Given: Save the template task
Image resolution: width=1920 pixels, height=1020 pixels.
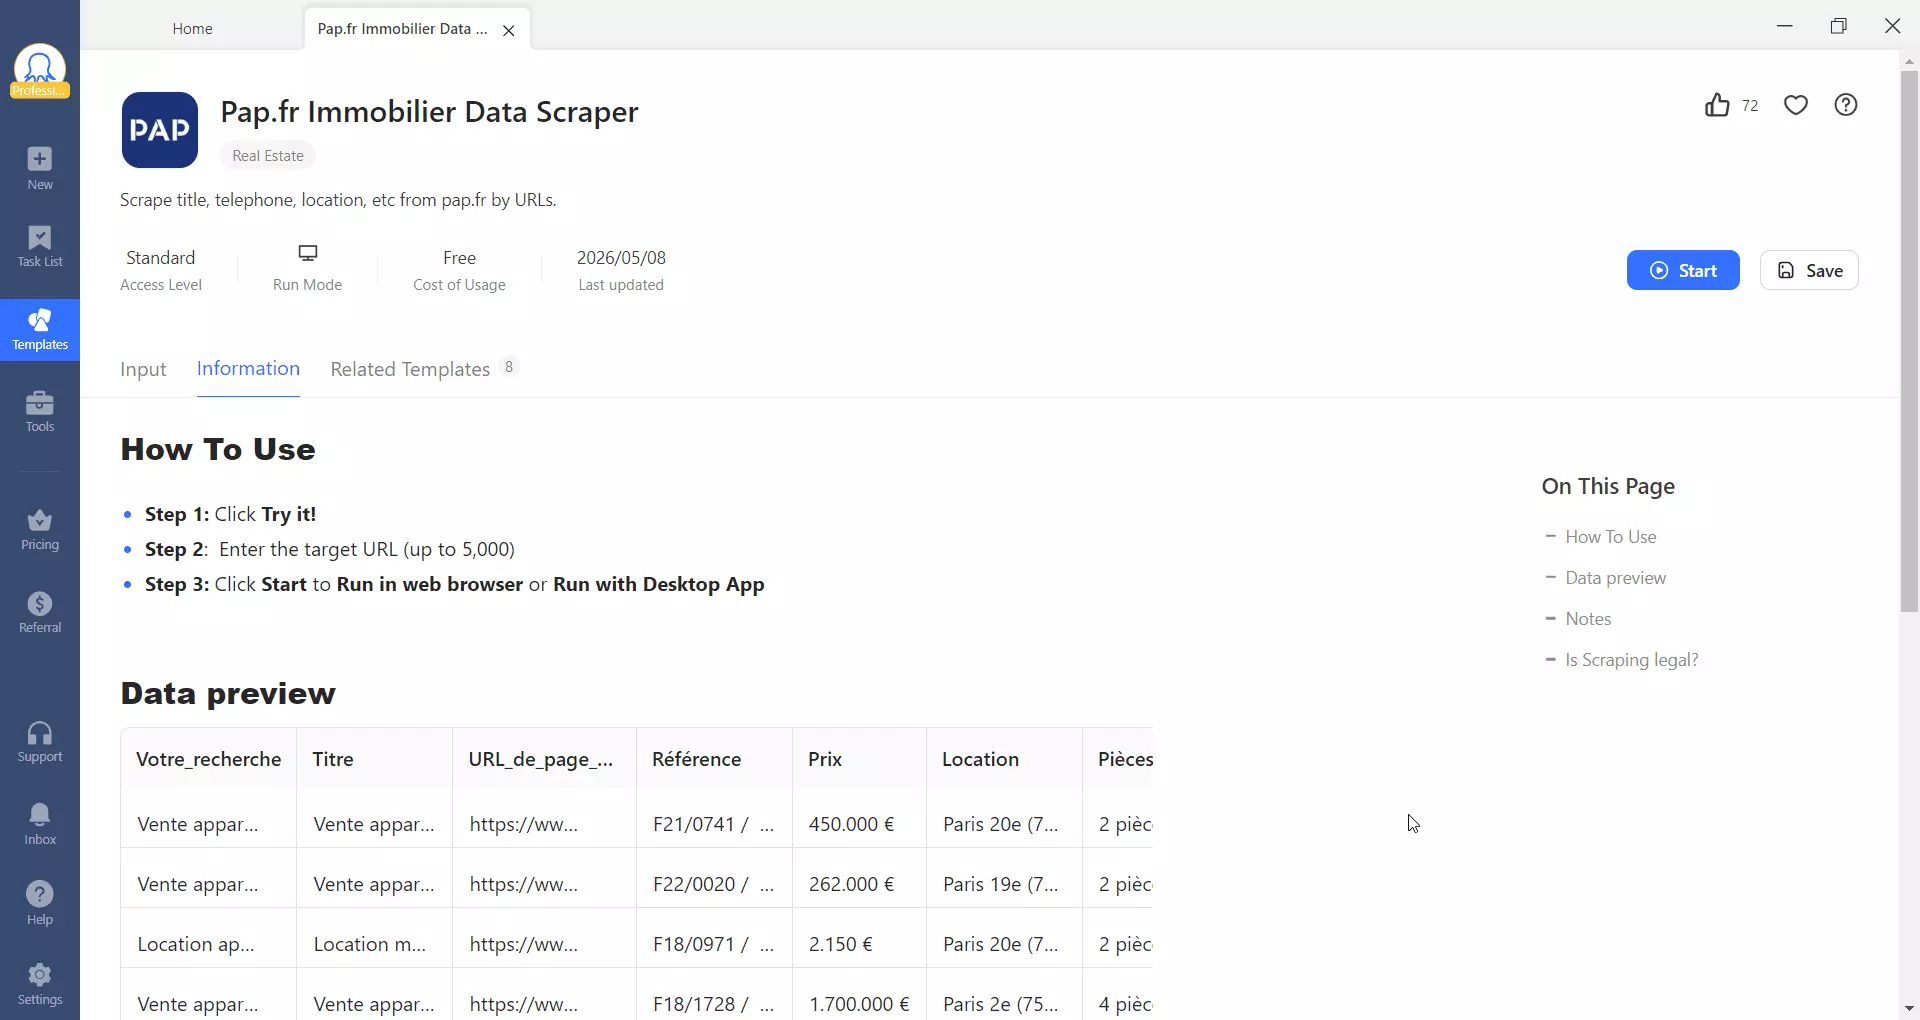Looking at the screenshot, I should tap(1809, 270).
